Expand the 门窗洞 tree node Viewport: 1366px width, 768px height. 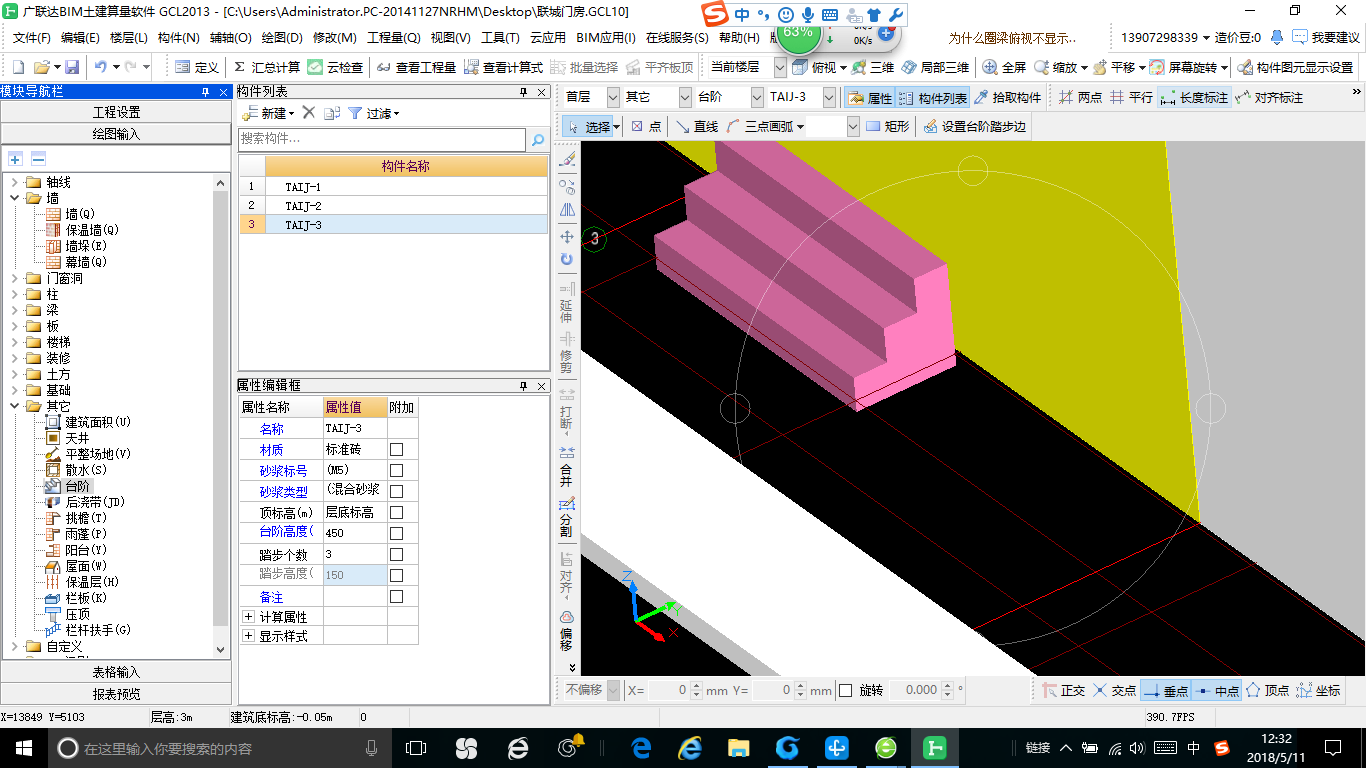[x=15, y=278]
